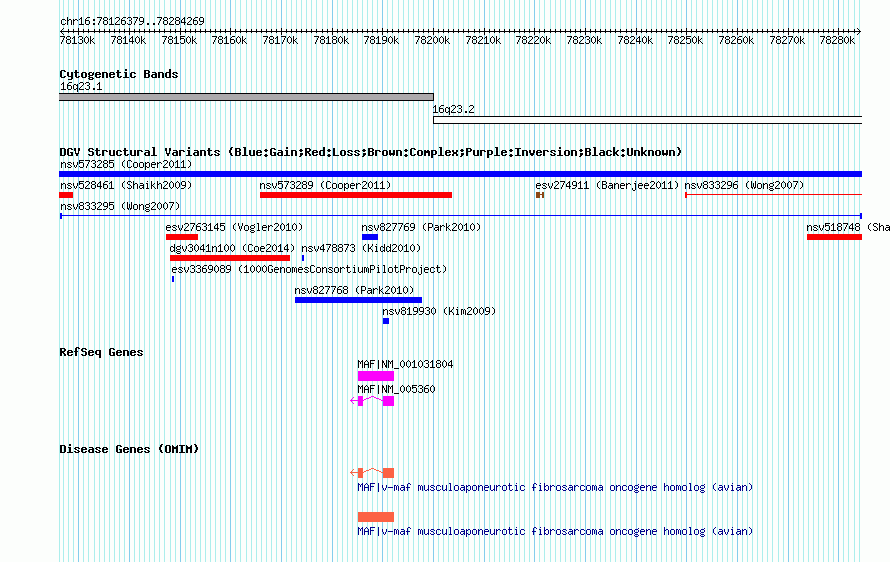This screenshot has height=562, width=890.
Task: Click the Cytogenetic Bands track title
Action: point(119,74)
